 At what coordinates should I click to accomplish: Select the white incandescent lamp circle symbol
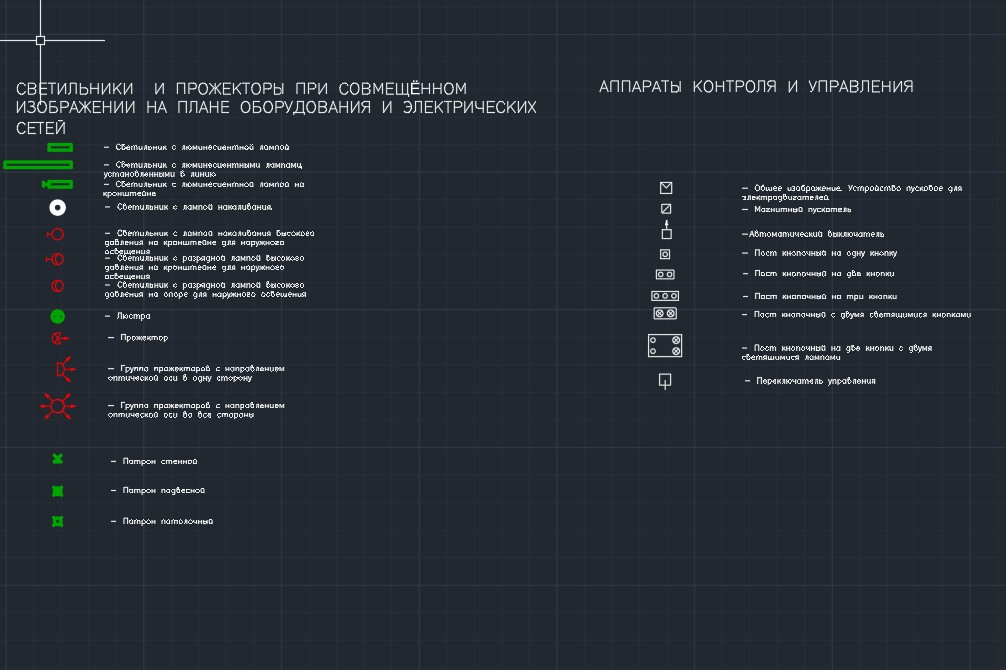[x=58, y=207]
